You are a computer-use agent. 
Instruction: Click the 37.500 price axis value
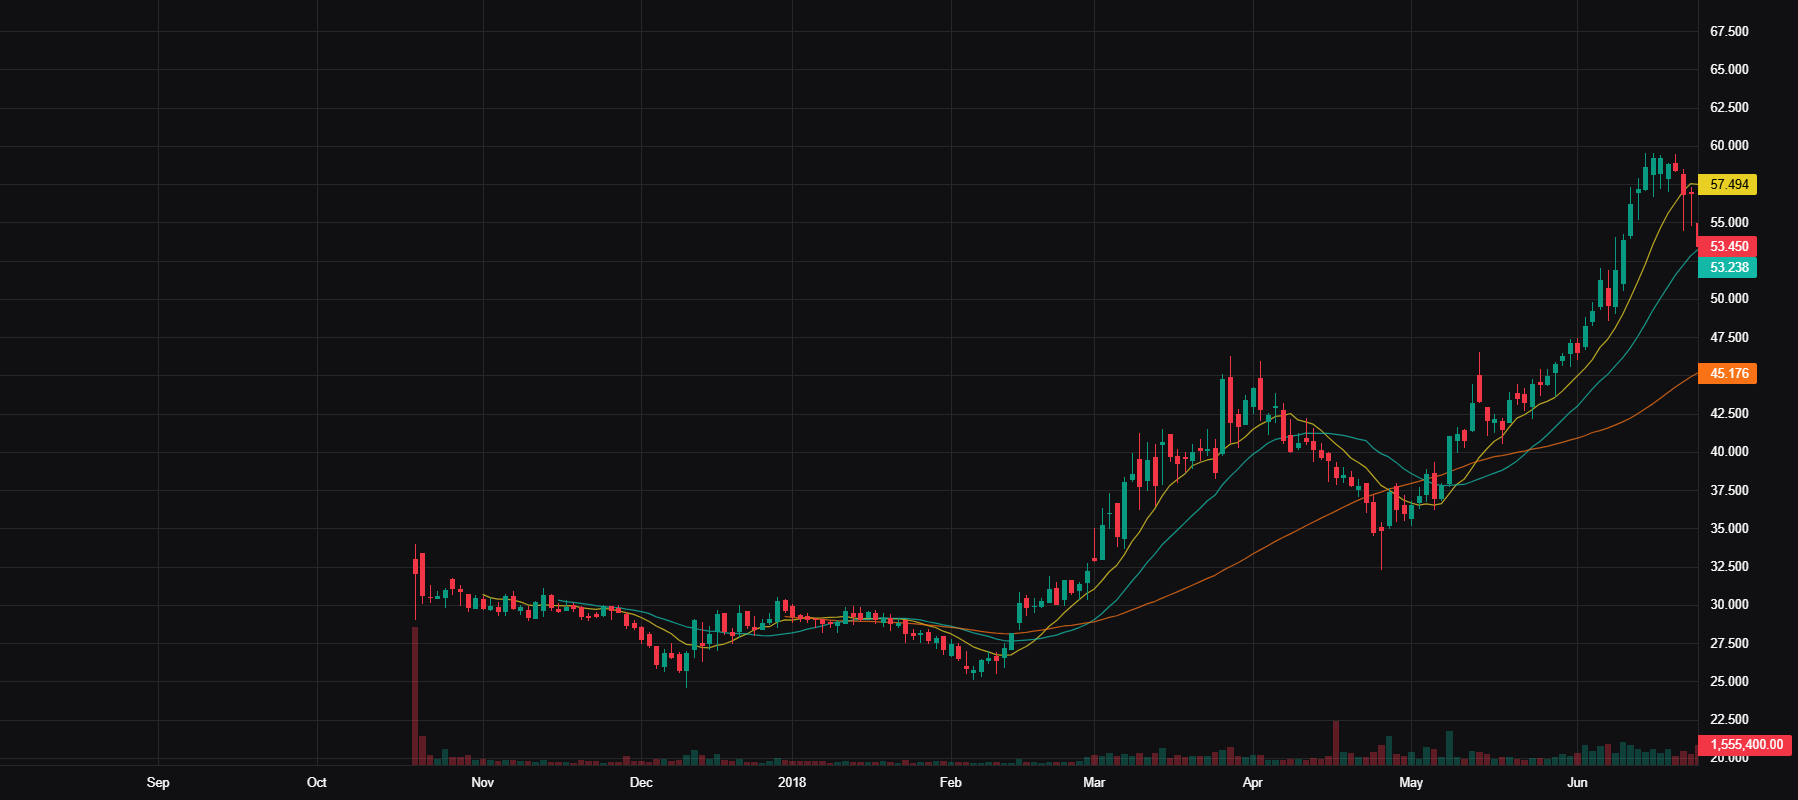tap(1729, 490)
